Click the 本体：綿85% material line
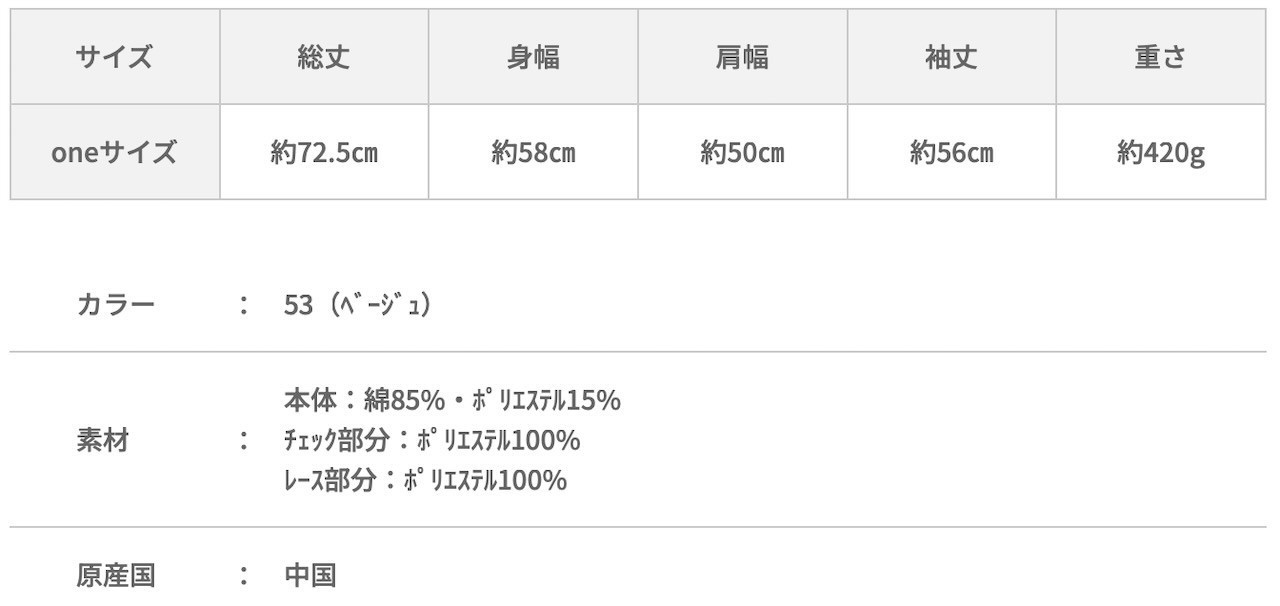This screenshot has height=606, width=1280. click(452, 400)
